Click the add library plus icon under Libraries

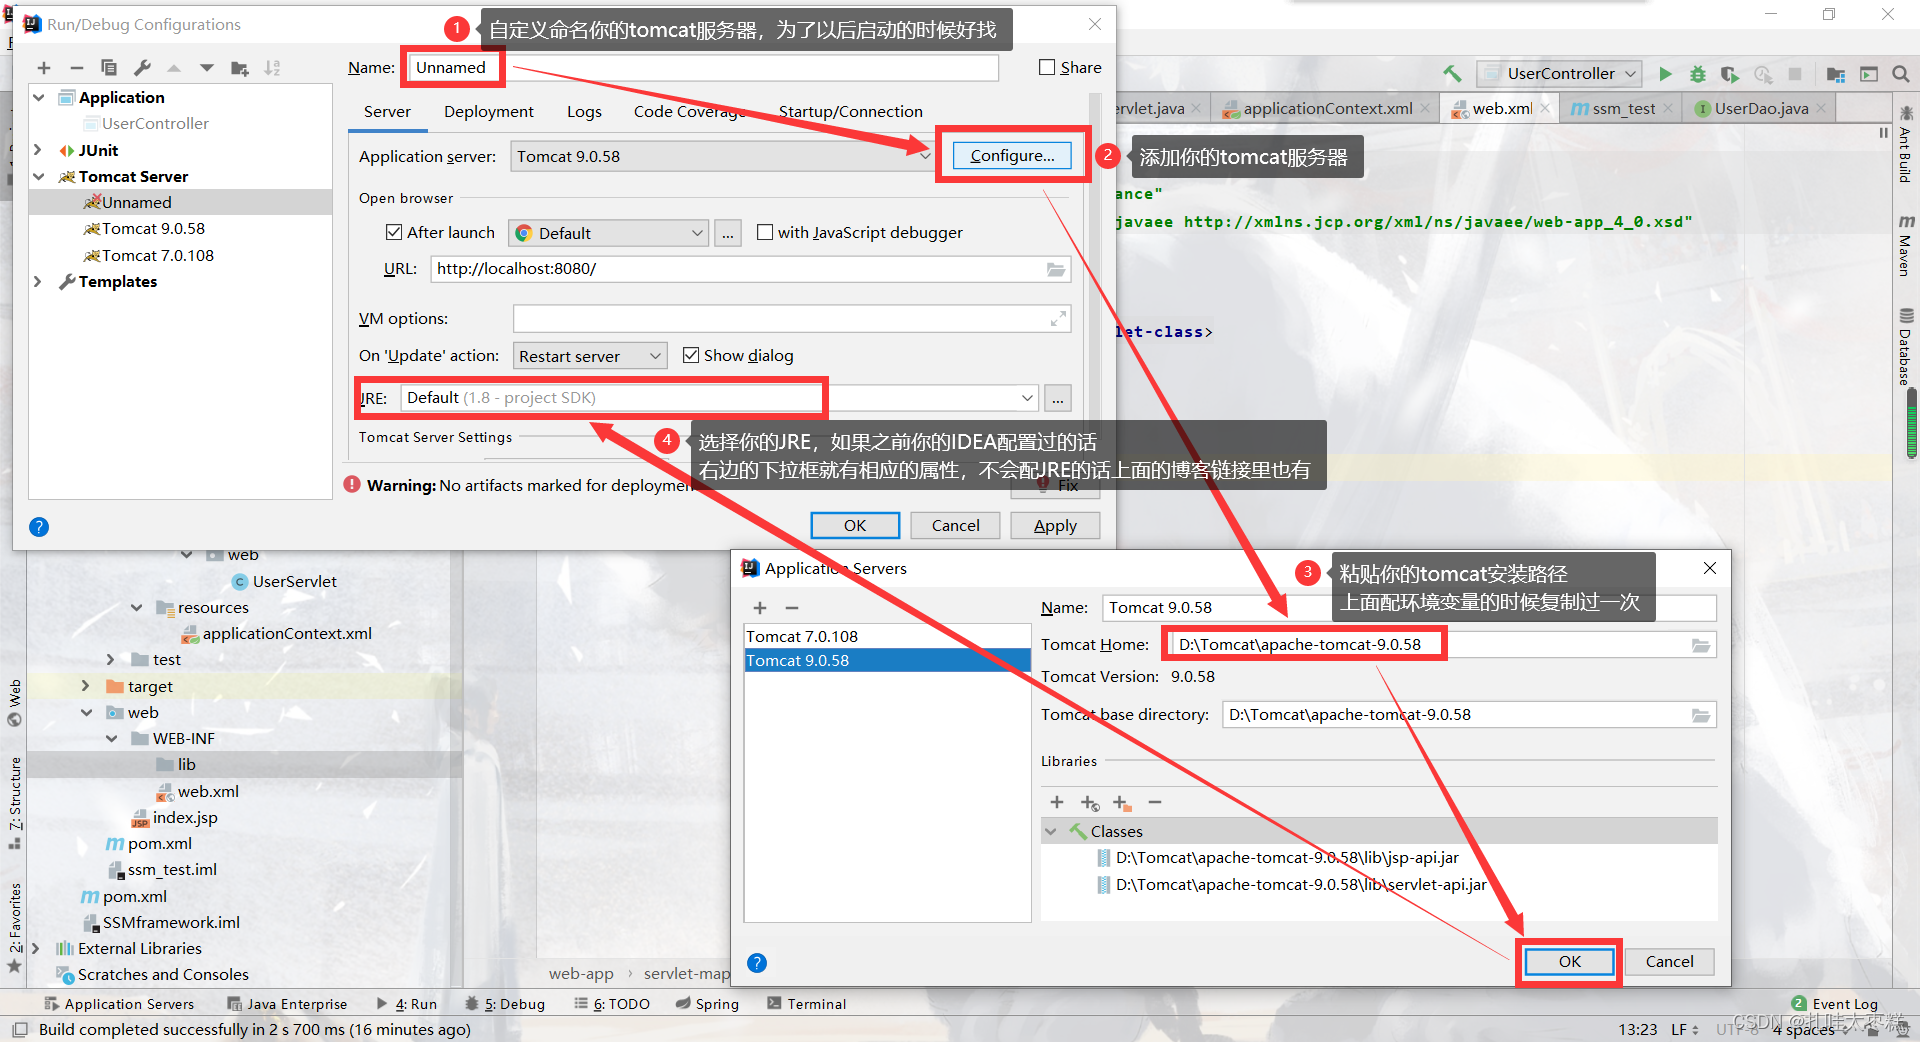(x=1057, y=802)
